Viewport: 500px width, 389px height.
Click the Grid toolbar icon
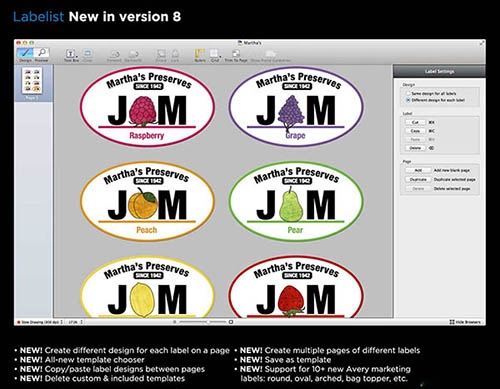pos(214,53)
